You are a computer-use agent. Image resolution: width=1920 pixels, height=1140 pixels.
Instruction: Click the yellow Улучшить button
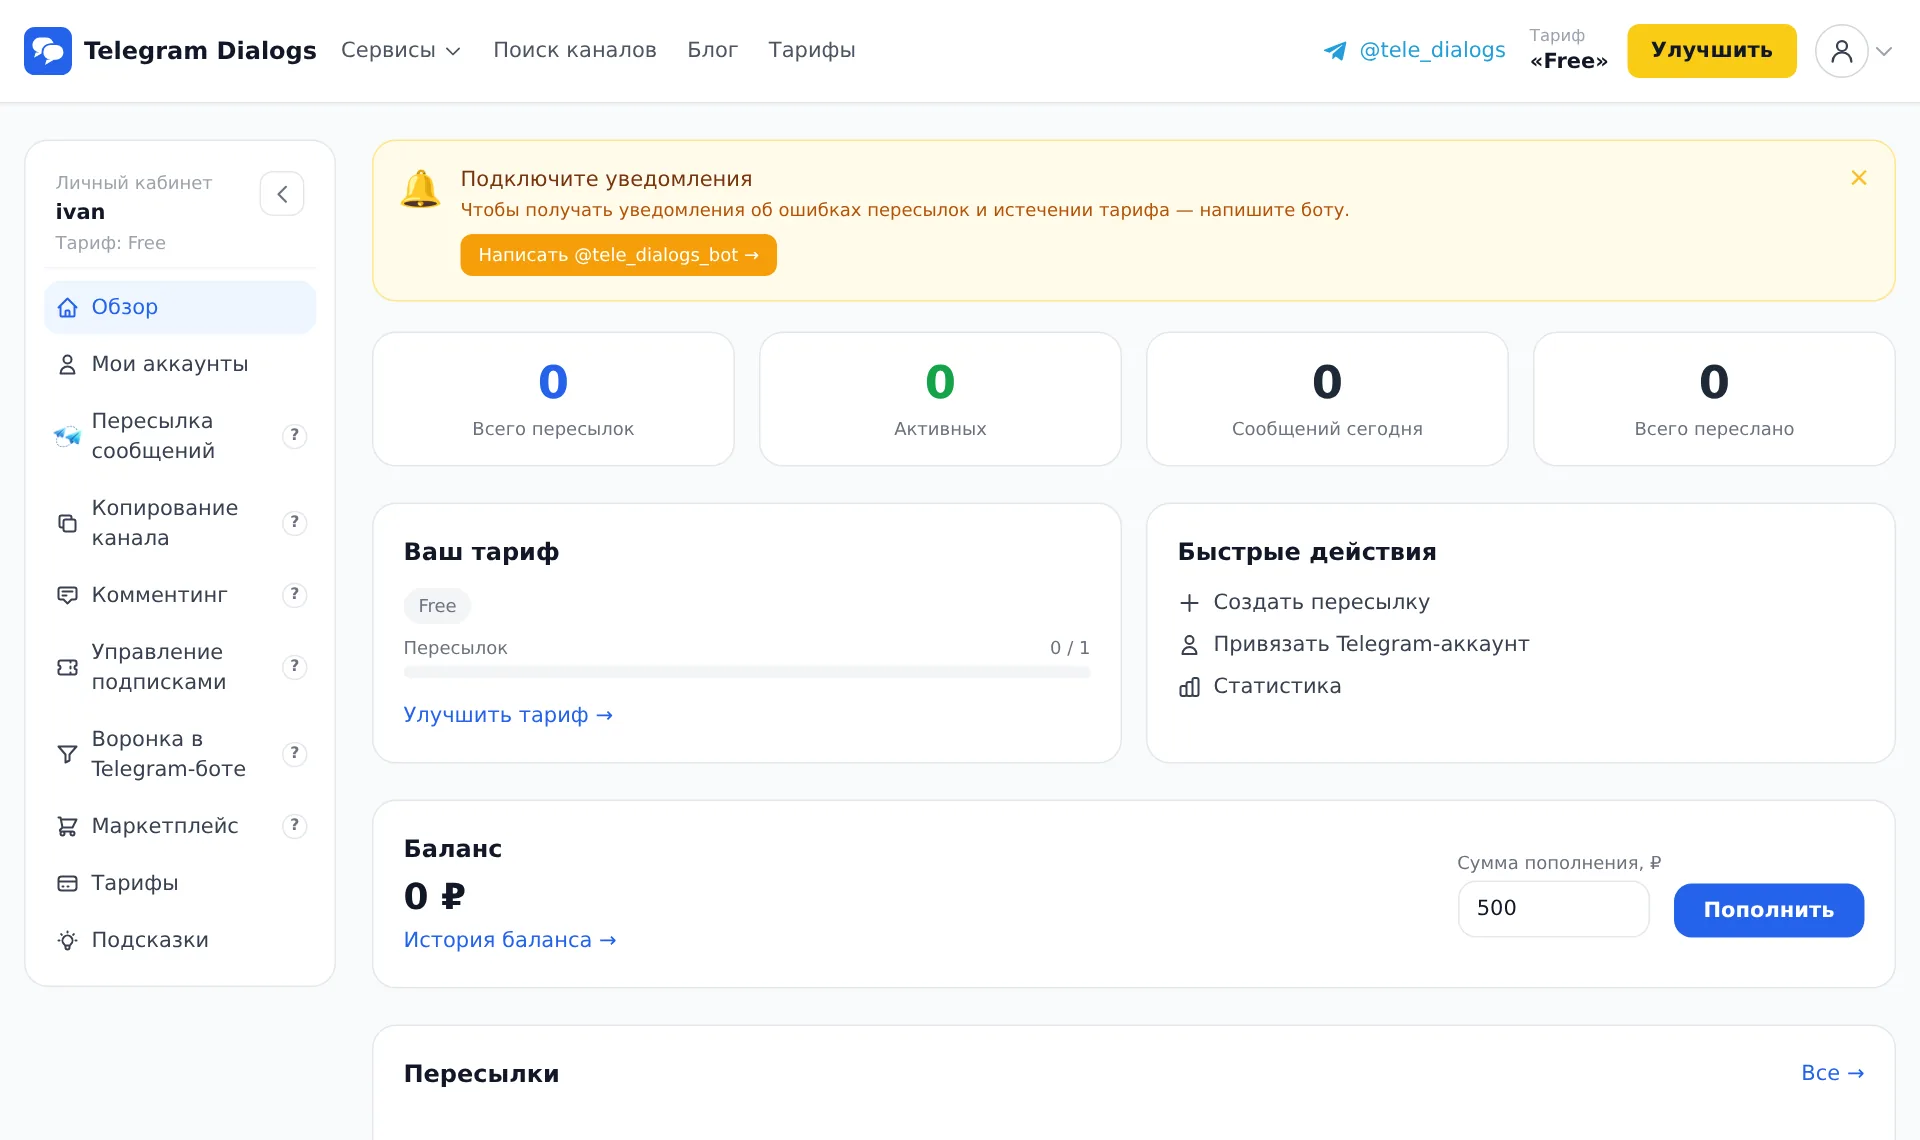[1711, 51]
